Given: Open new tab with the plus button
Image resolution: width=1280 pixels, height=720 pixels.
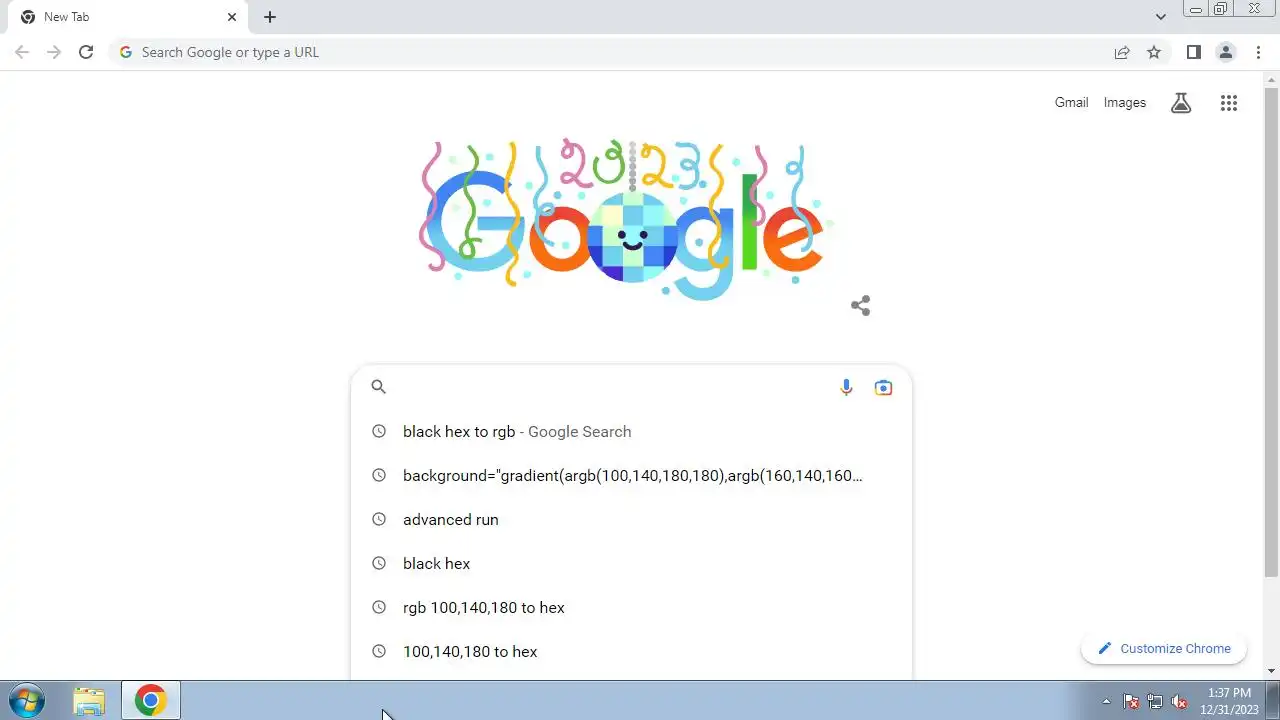Looking at the screenshot, I should pyautogui.click(x=270, y=17).
